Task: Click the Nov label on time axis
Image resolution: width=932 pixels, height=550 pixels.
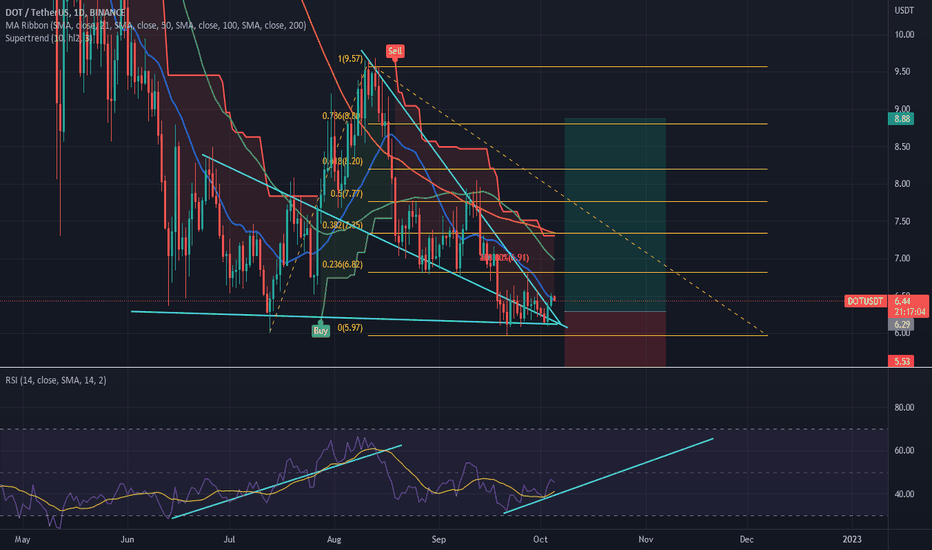Action: pos(646,539)
